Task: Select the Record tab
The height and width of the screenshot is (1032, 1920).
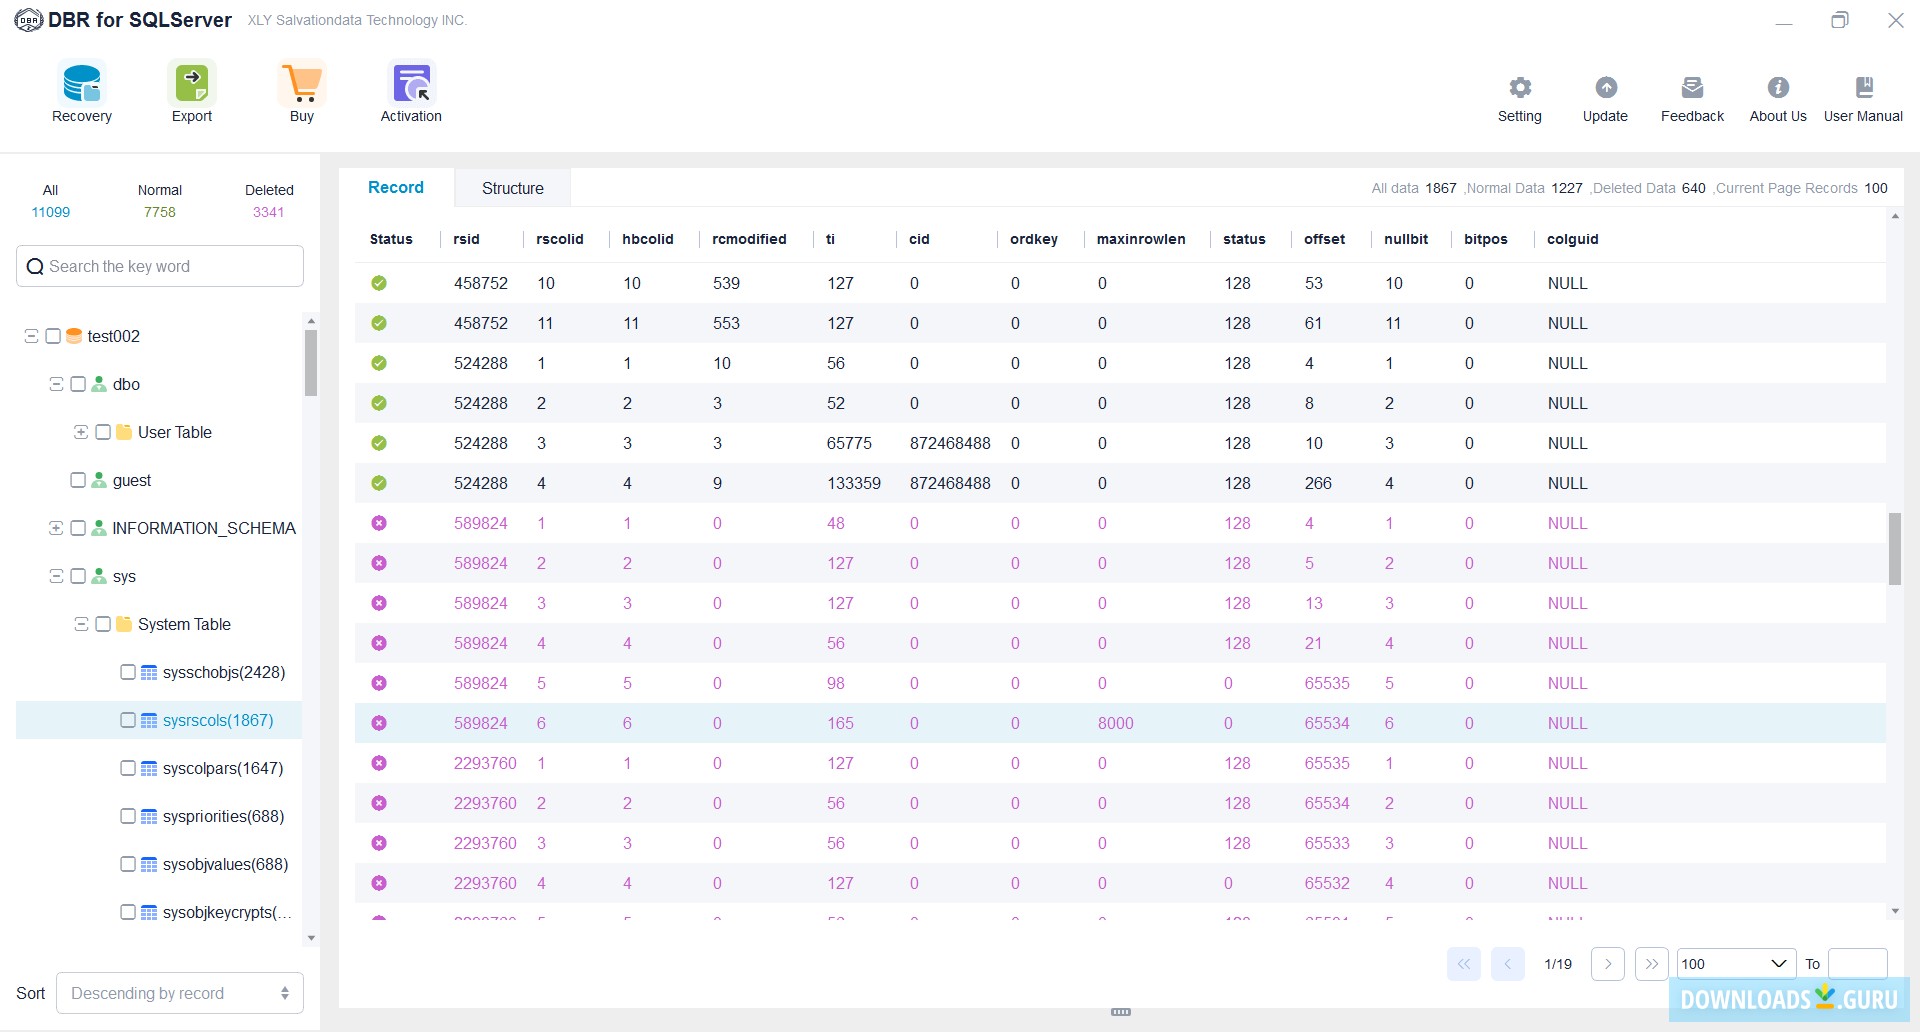Action: pyautogui.click(x=395, y=188)
